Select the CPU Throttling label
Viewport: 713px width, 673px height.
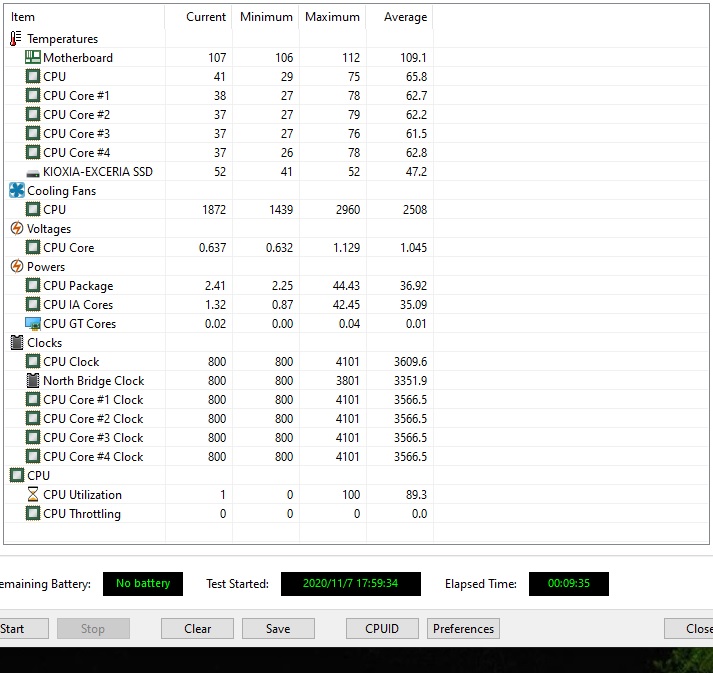click(x=82, y=514)
